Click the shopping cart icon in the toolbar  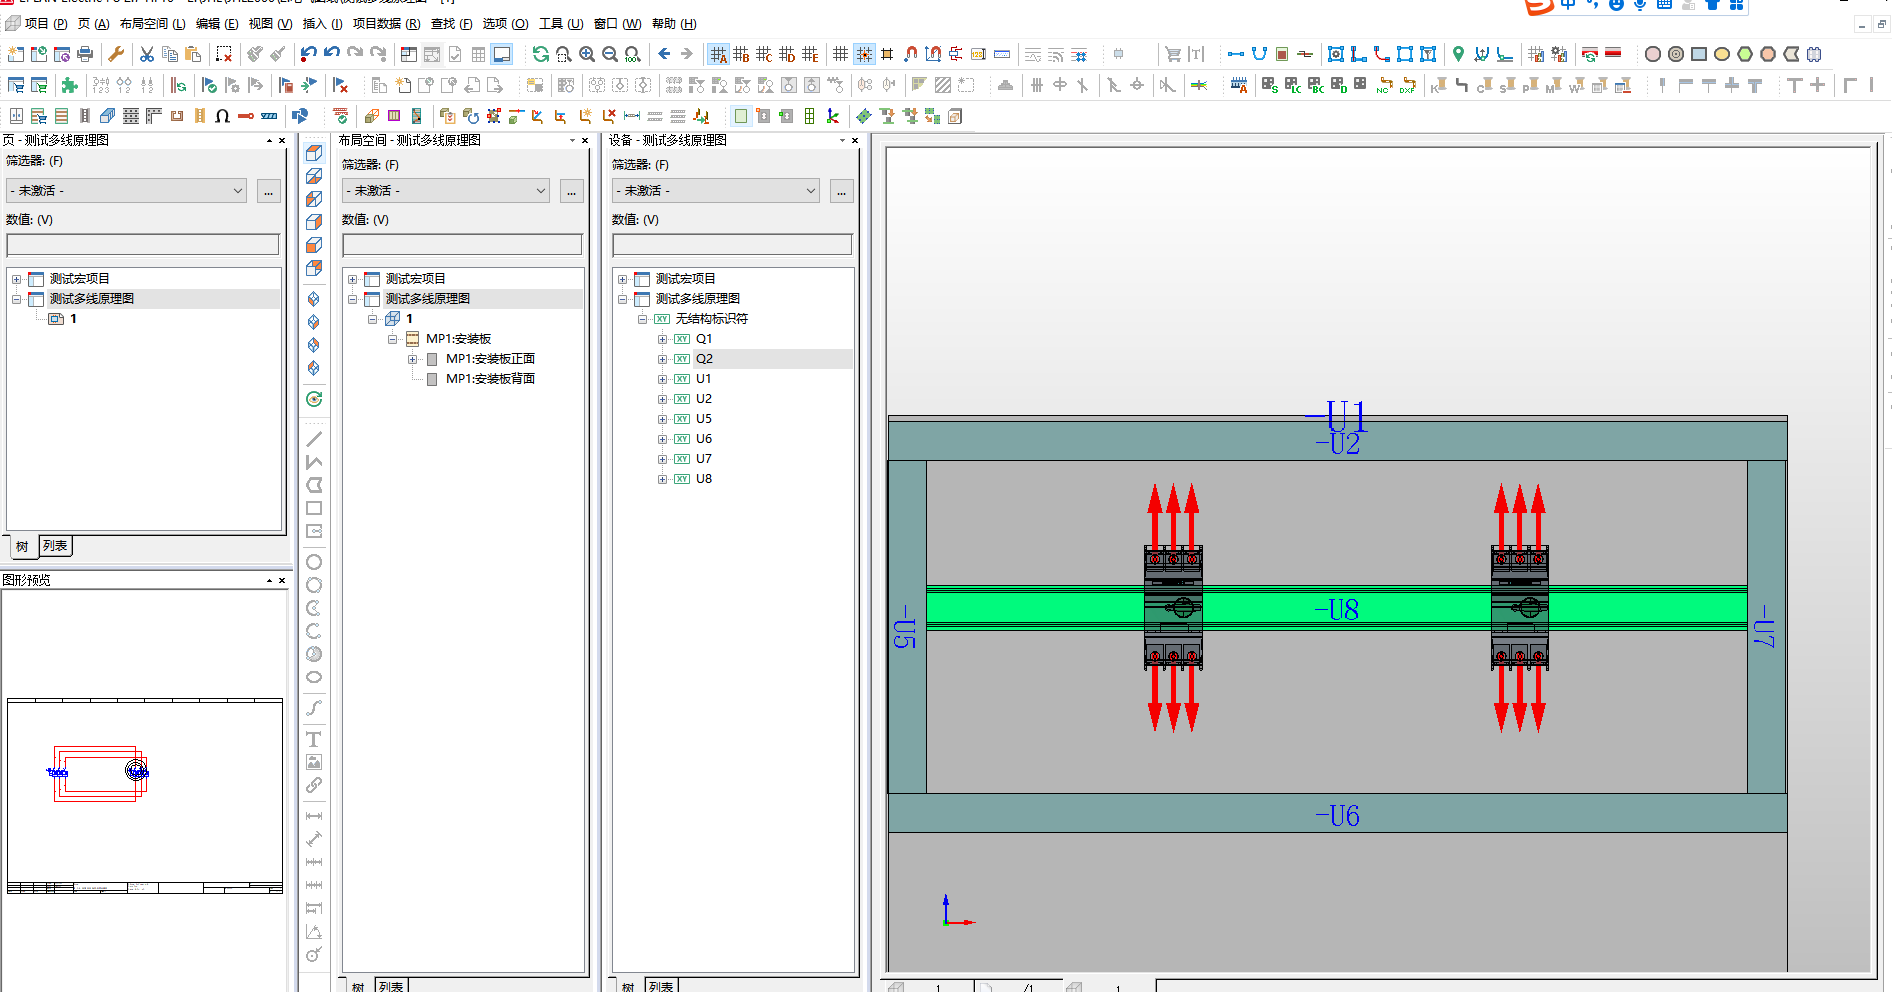1173,54
